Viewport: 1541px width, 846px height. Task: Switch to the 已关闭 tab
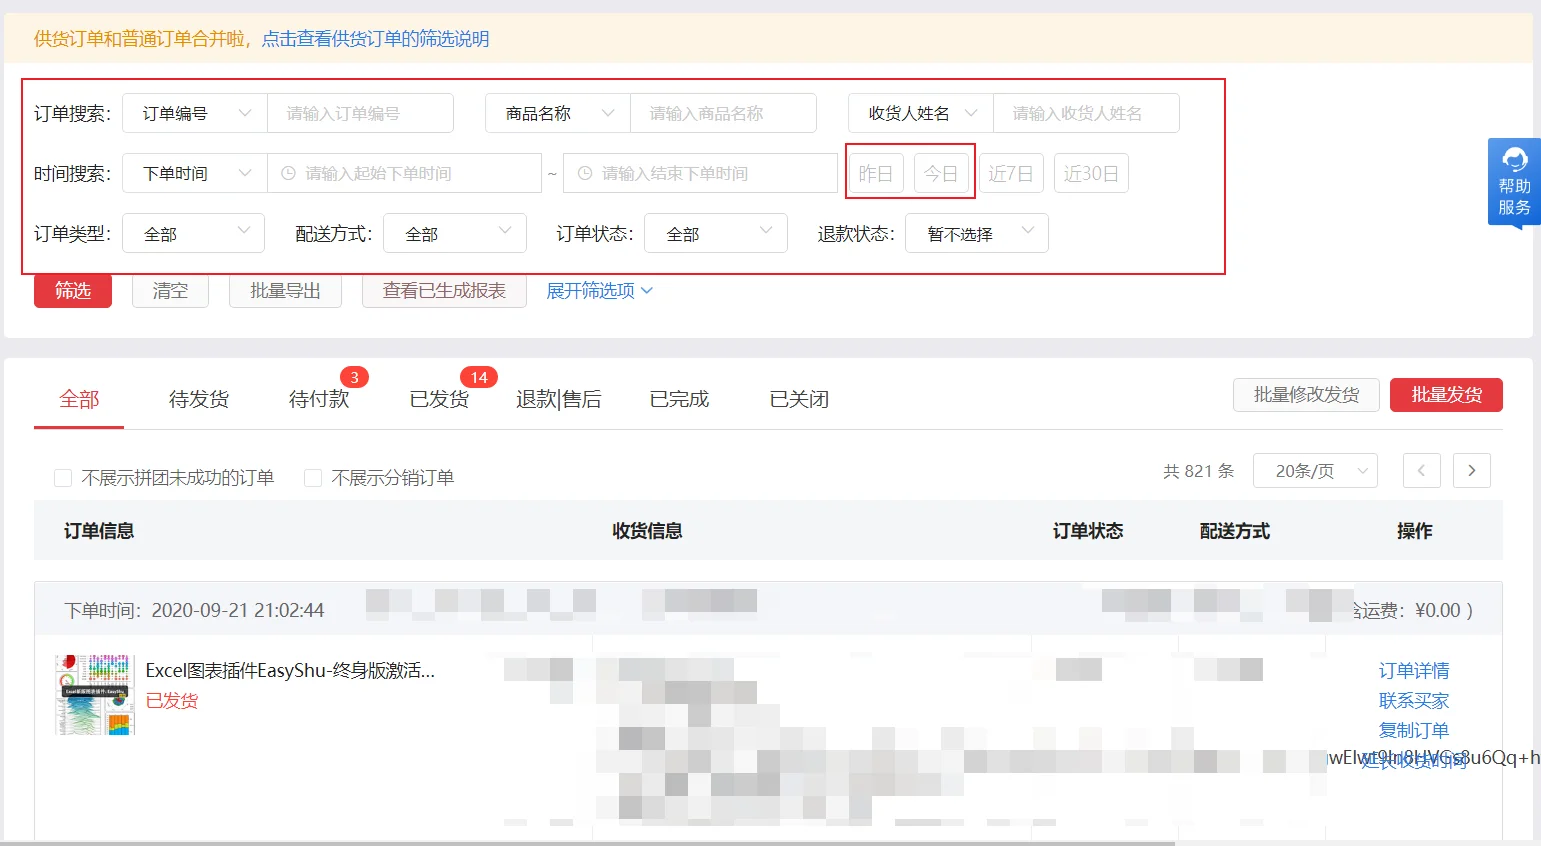pyautogui.click(x=799, y=399)
